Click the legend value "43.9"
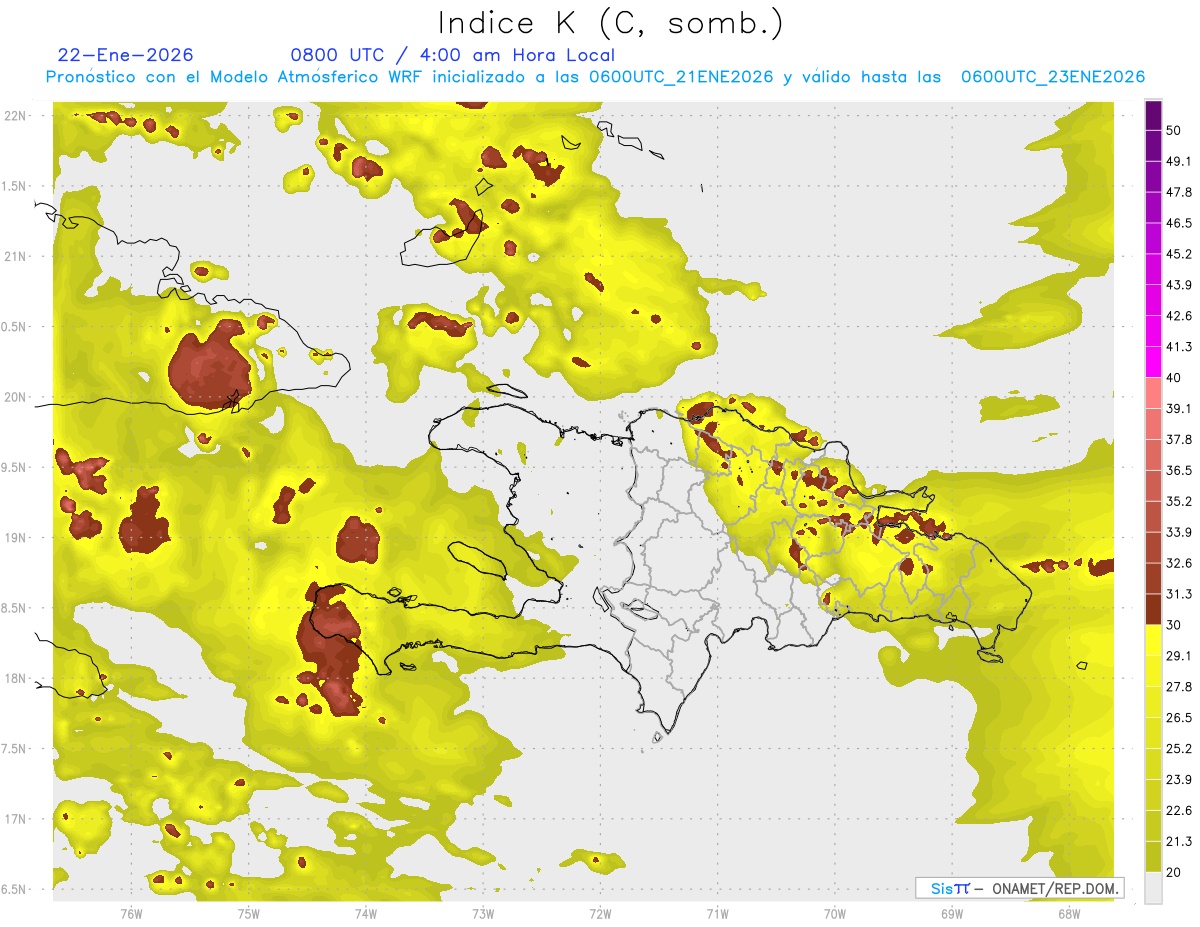 (1179, 285)
